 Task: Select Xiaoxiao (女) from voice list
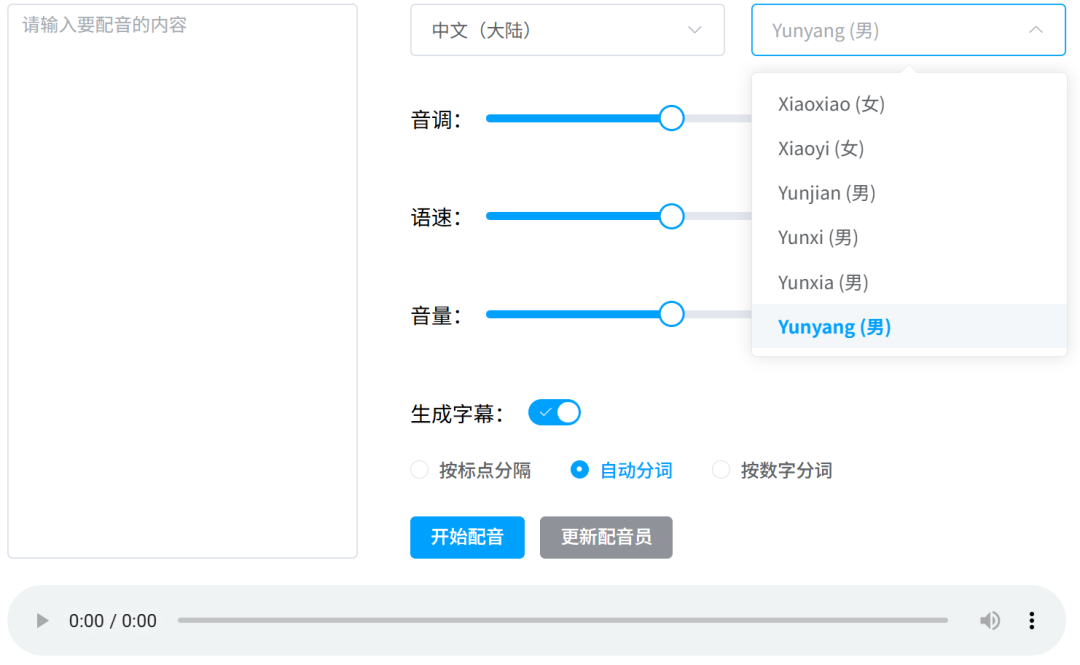831,104
